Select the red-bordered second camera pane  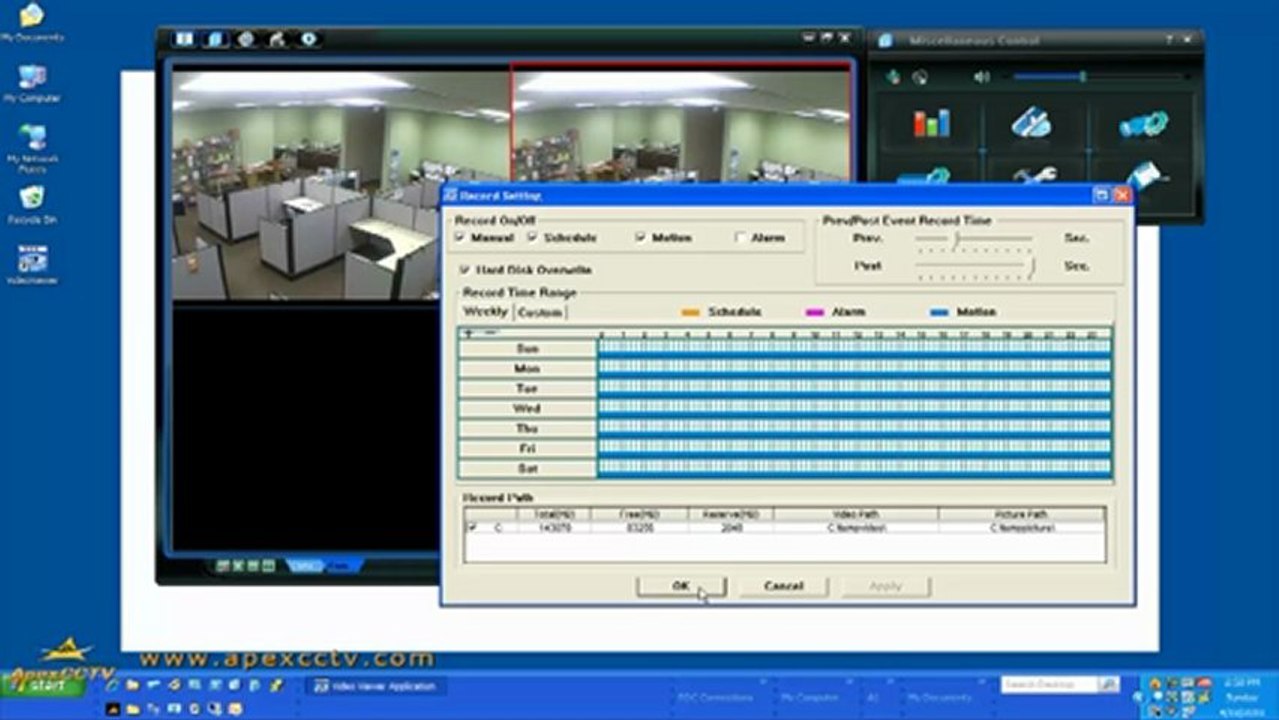(x=682, y=125)
